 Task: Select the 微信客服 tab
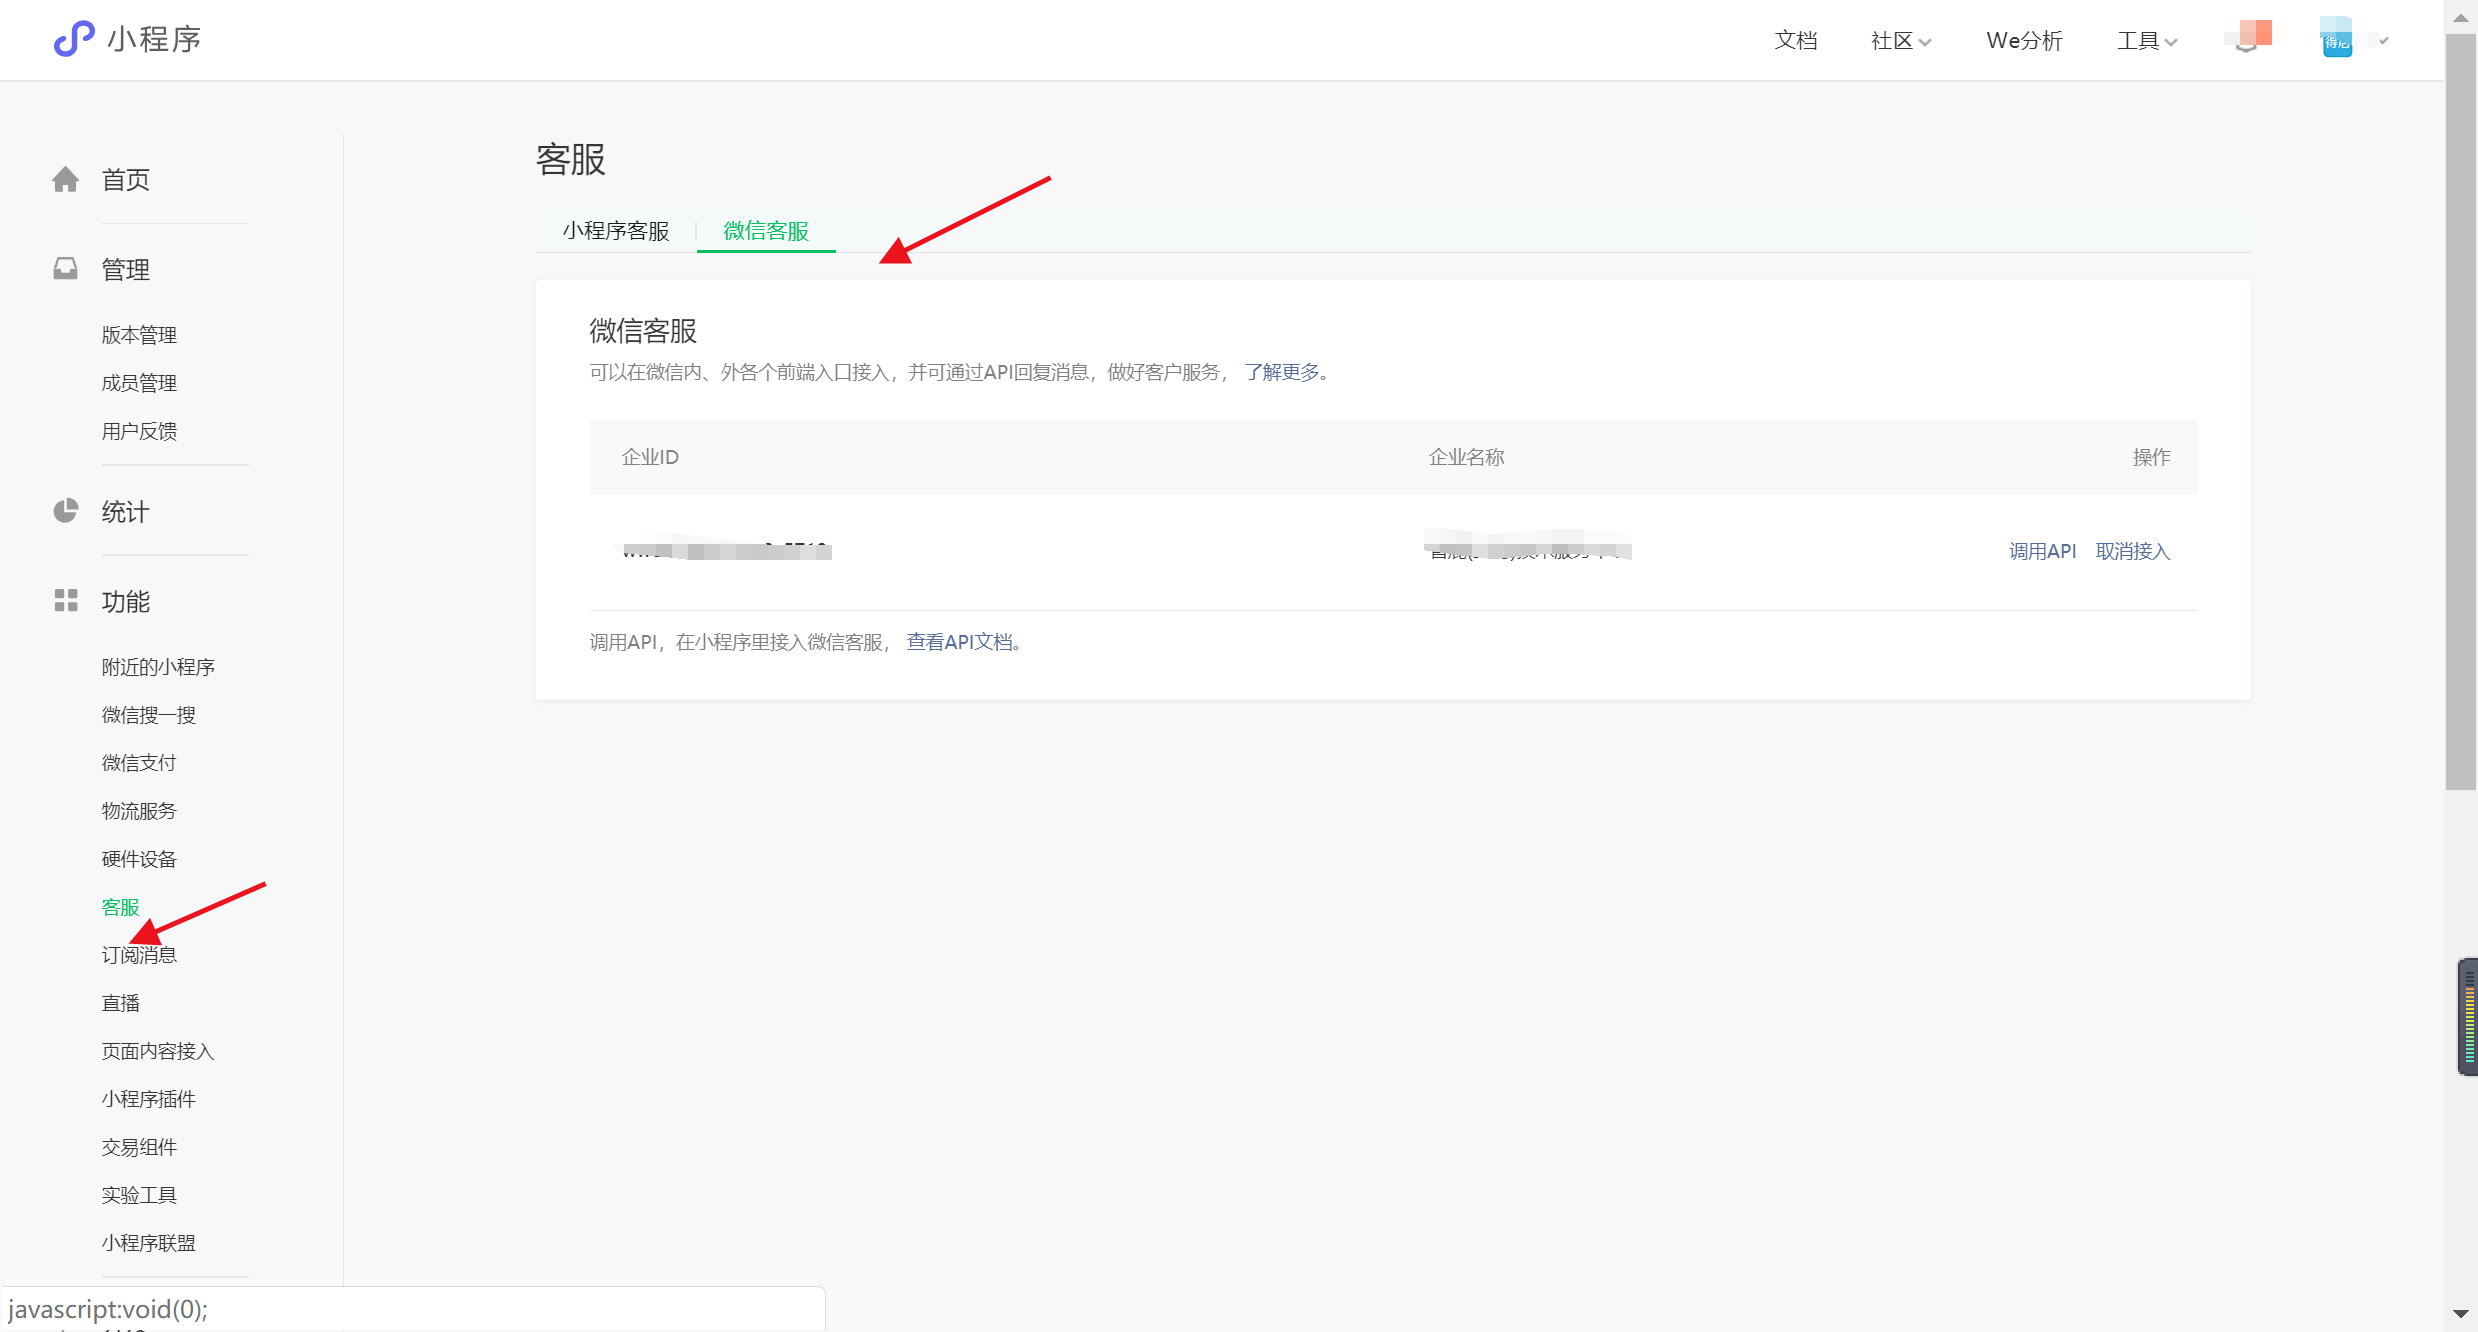point(766,231)
